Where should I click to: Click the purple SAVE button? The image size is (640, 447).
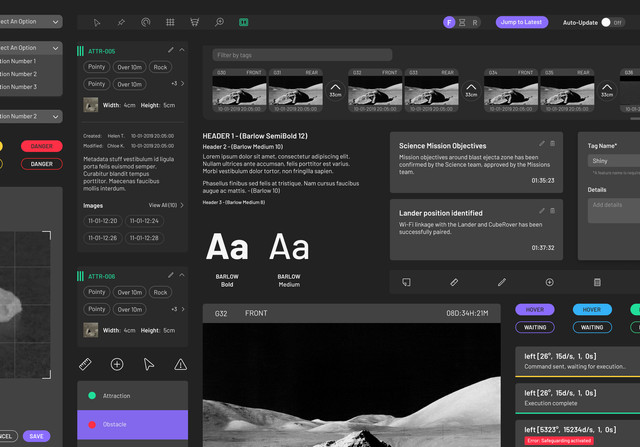[x=36, y=436]
